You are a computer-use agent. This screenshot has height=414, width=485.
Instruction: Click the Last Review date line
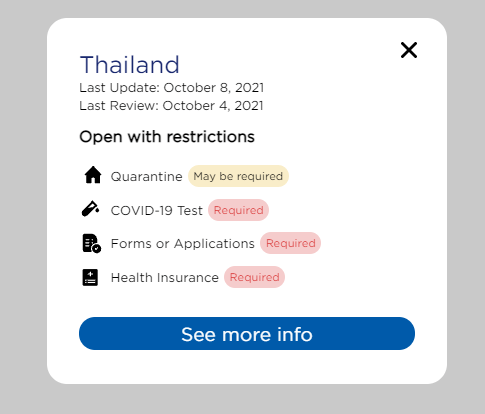[171, 106]
